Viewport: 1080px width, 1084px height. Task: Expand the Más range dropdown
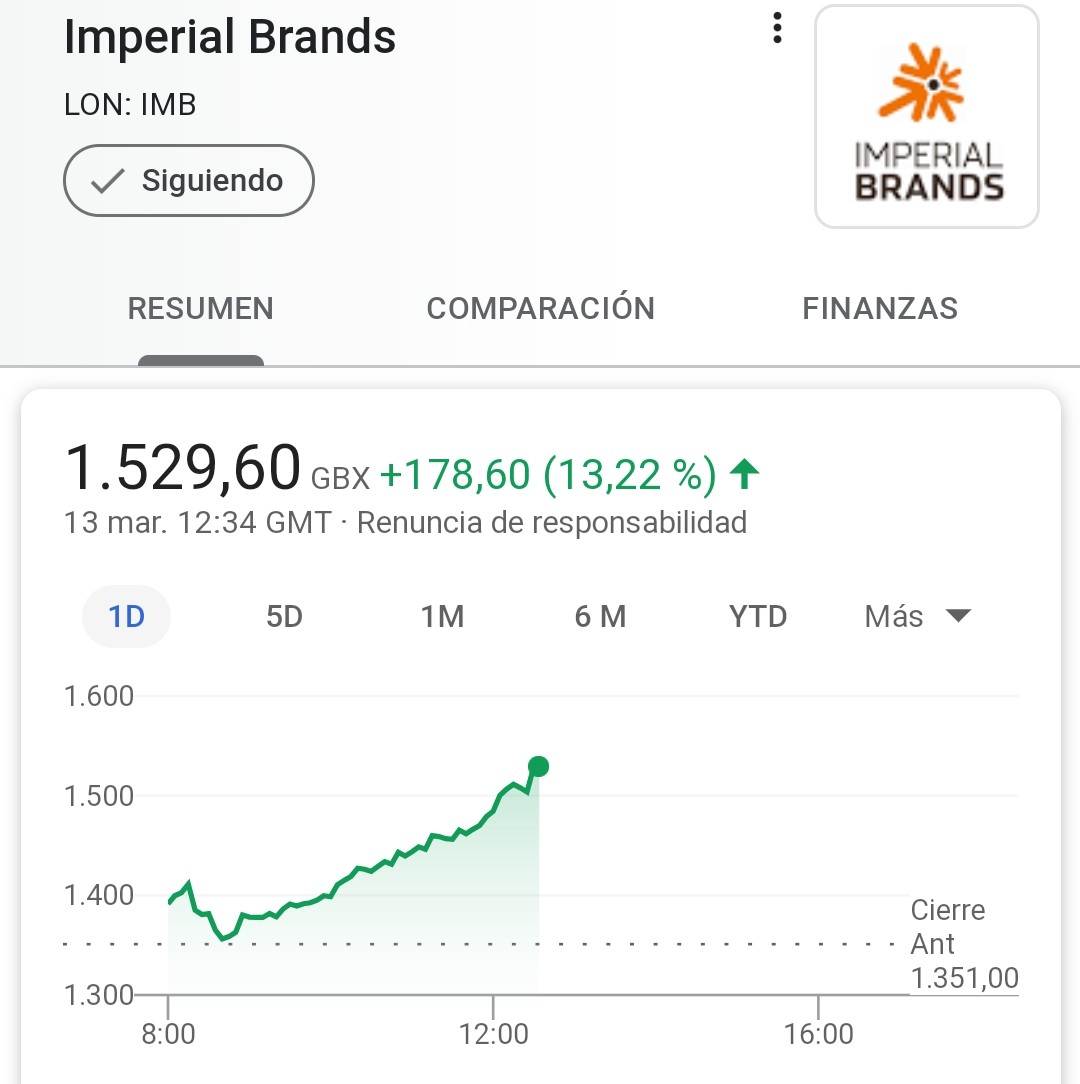click(x=918, y=617)
